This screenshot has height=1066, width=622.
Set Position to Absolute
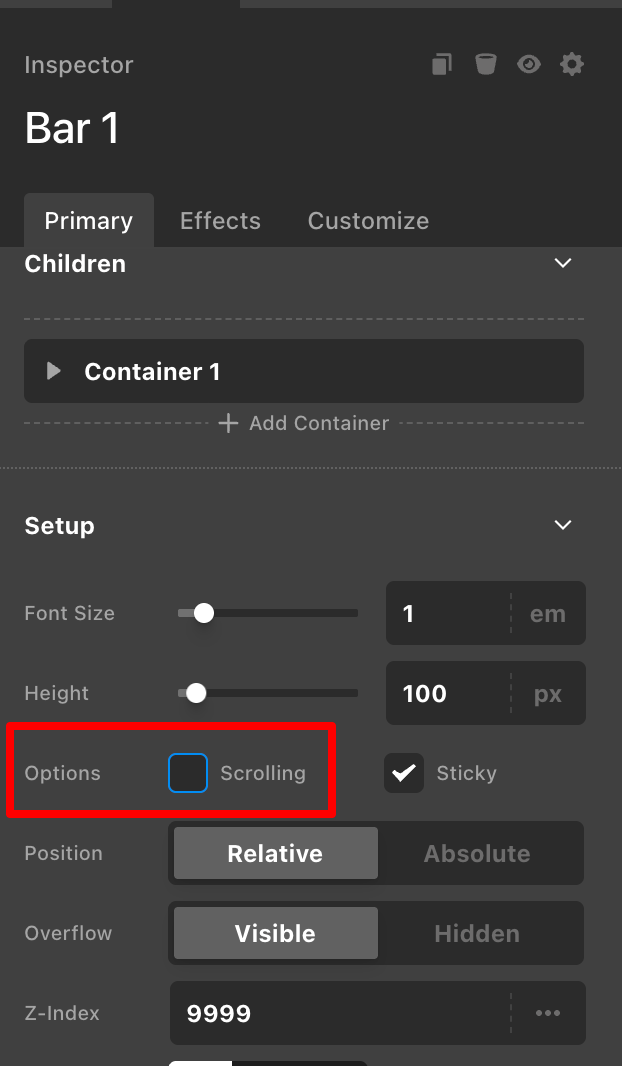click(x=477, y=853)
